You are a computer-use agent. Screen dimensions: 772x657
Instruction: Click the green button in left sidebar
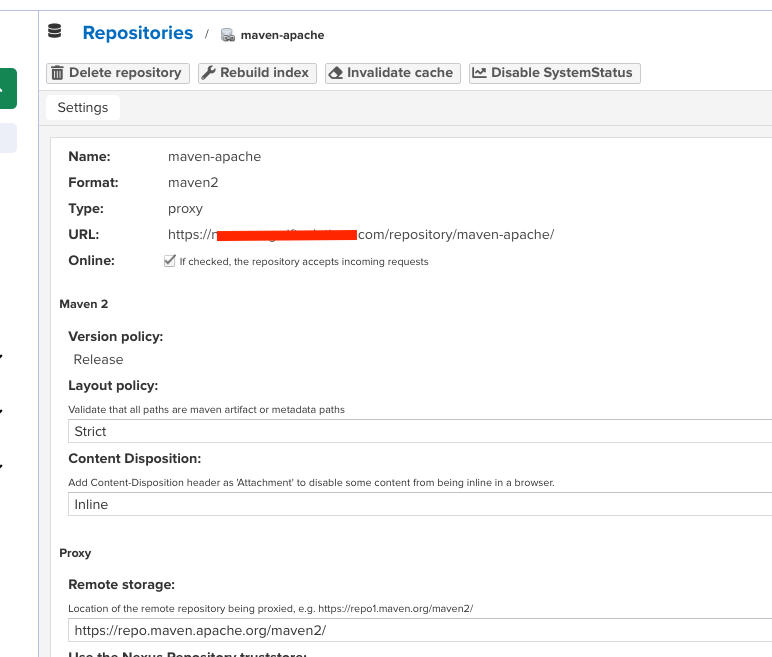tap(7, 88)
